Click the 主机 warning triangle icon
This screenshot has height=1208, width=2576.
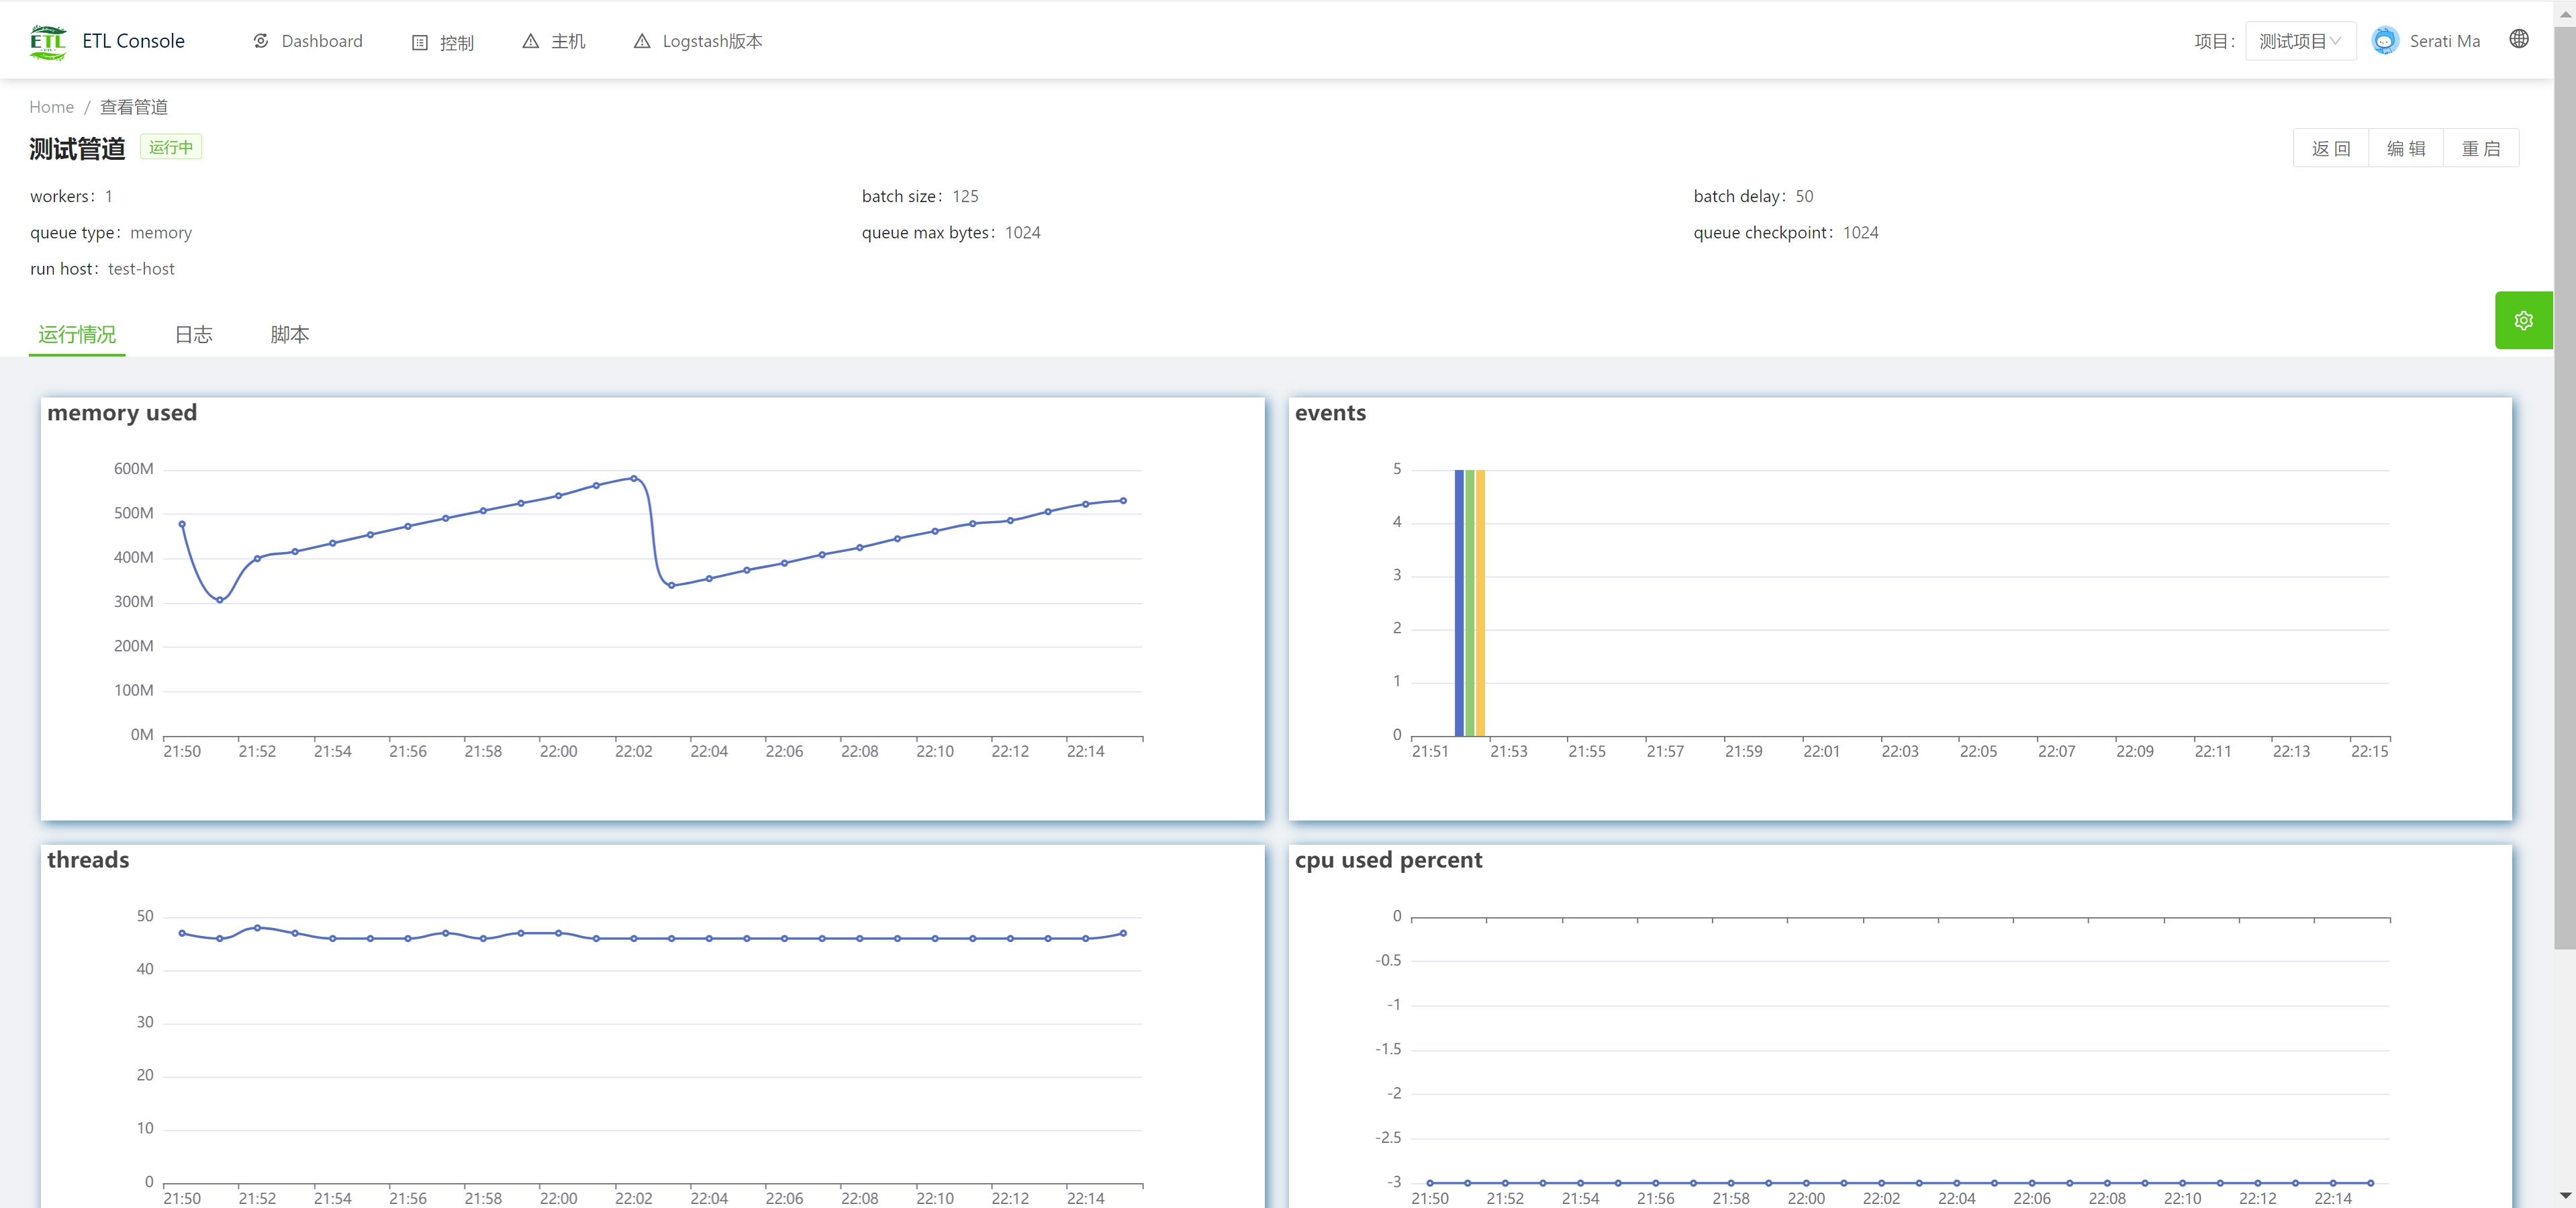531,41
